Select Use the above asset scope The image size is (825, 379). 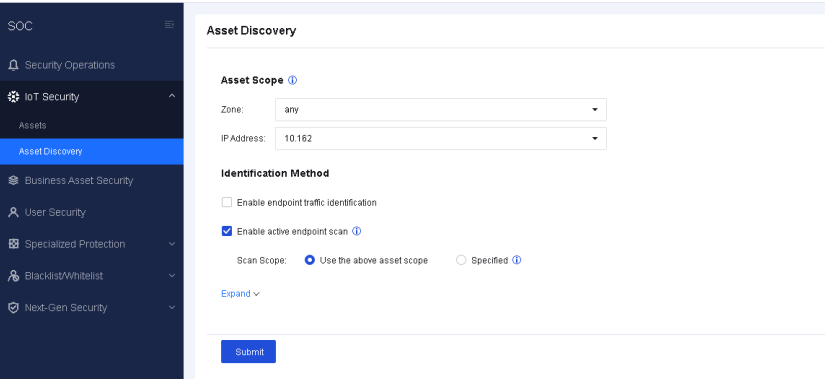pos(310,260)
